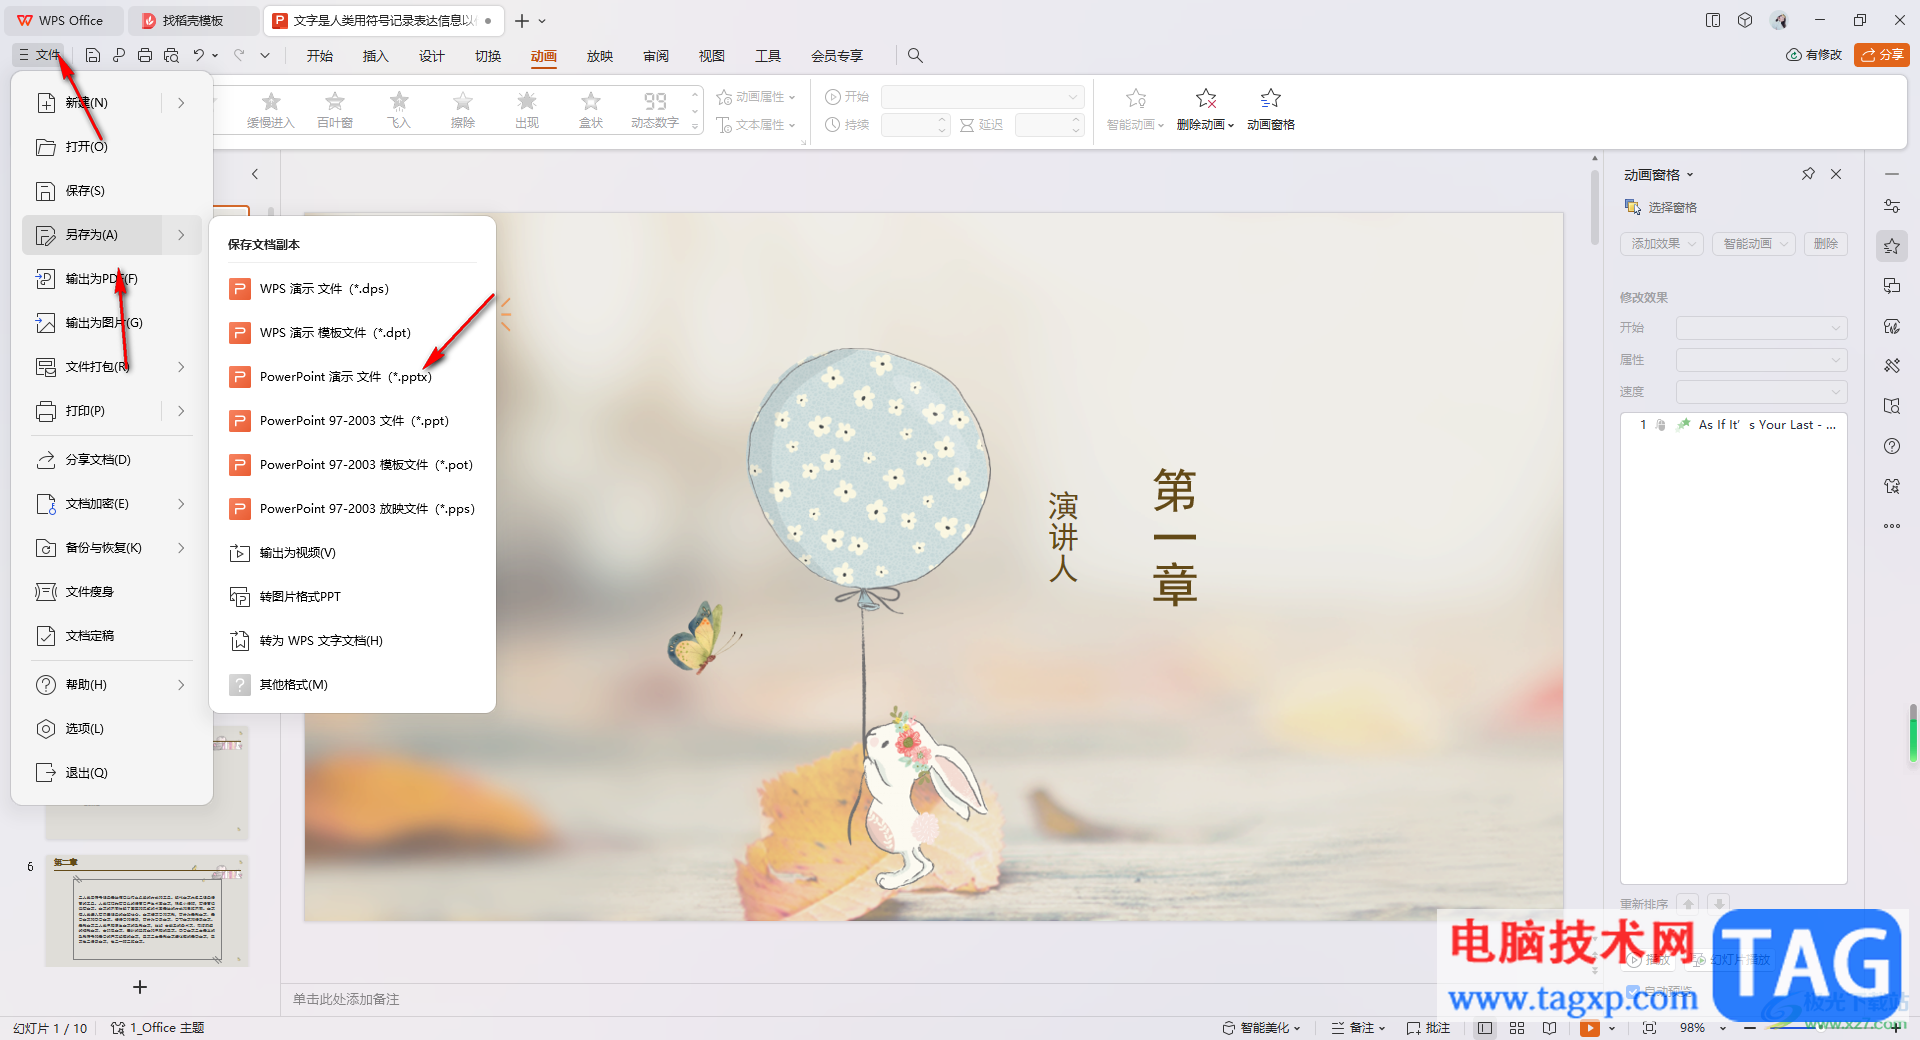This screenshot has width=1920, height=1040.
Task: Click the orange 分享 share button
Action: point(1881,55)
